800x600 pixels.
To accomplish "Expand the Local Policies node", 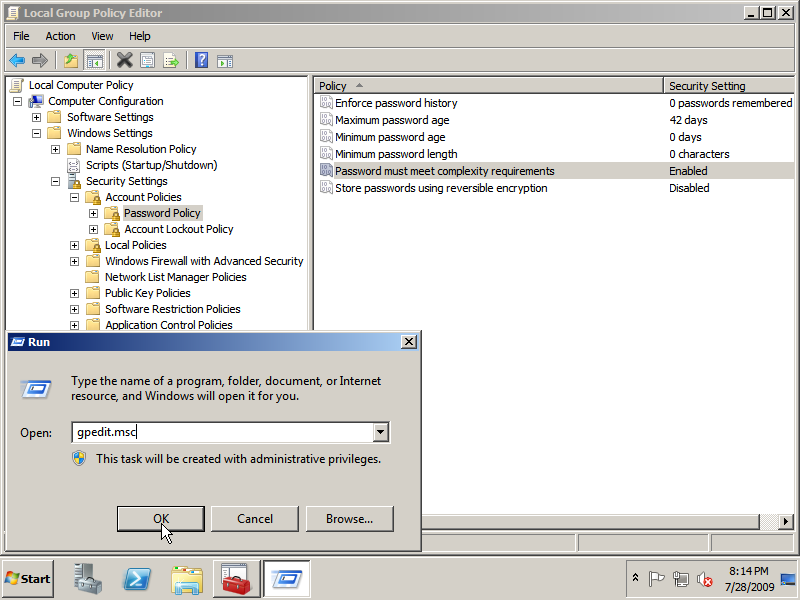I will pyautogui.click(x=74, y=245).
